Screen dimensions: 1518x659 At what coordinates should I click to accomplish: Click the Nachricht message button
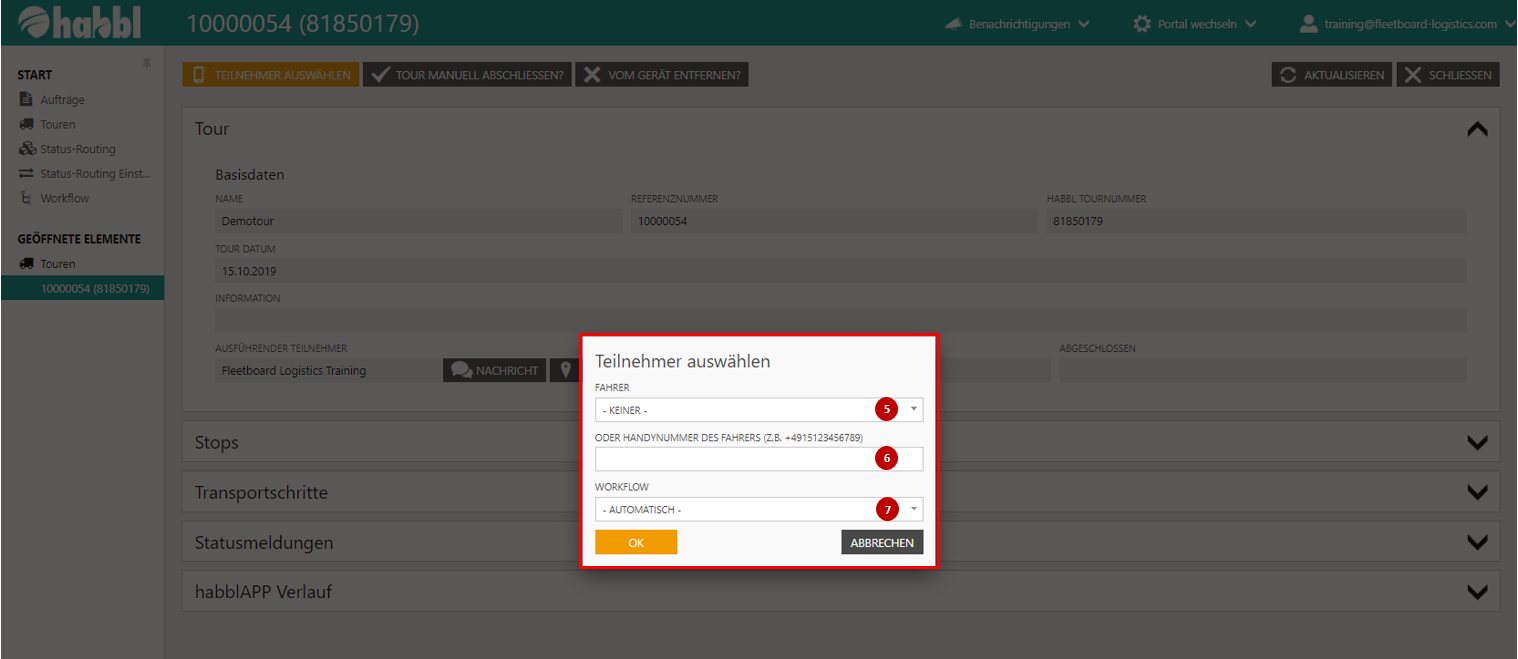click(x=495, y=371)
